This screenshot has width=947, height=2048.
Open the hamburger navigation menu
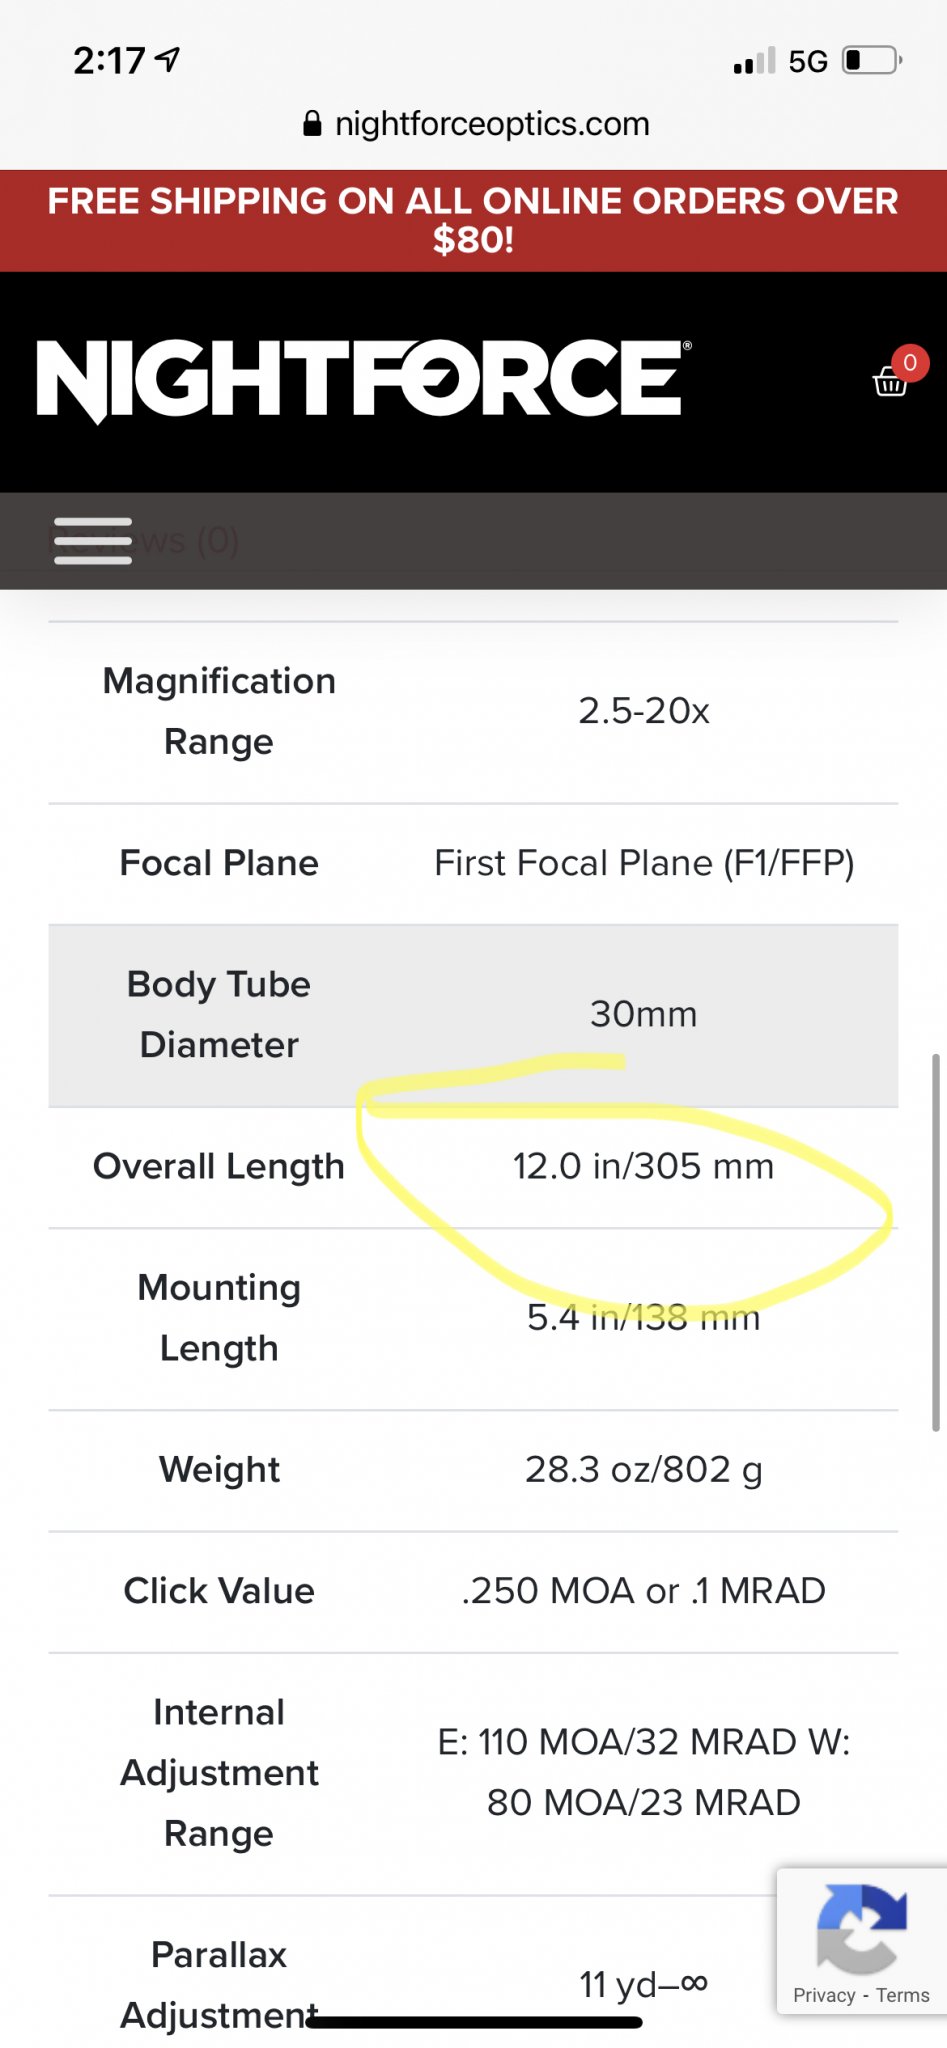point(93,541)
